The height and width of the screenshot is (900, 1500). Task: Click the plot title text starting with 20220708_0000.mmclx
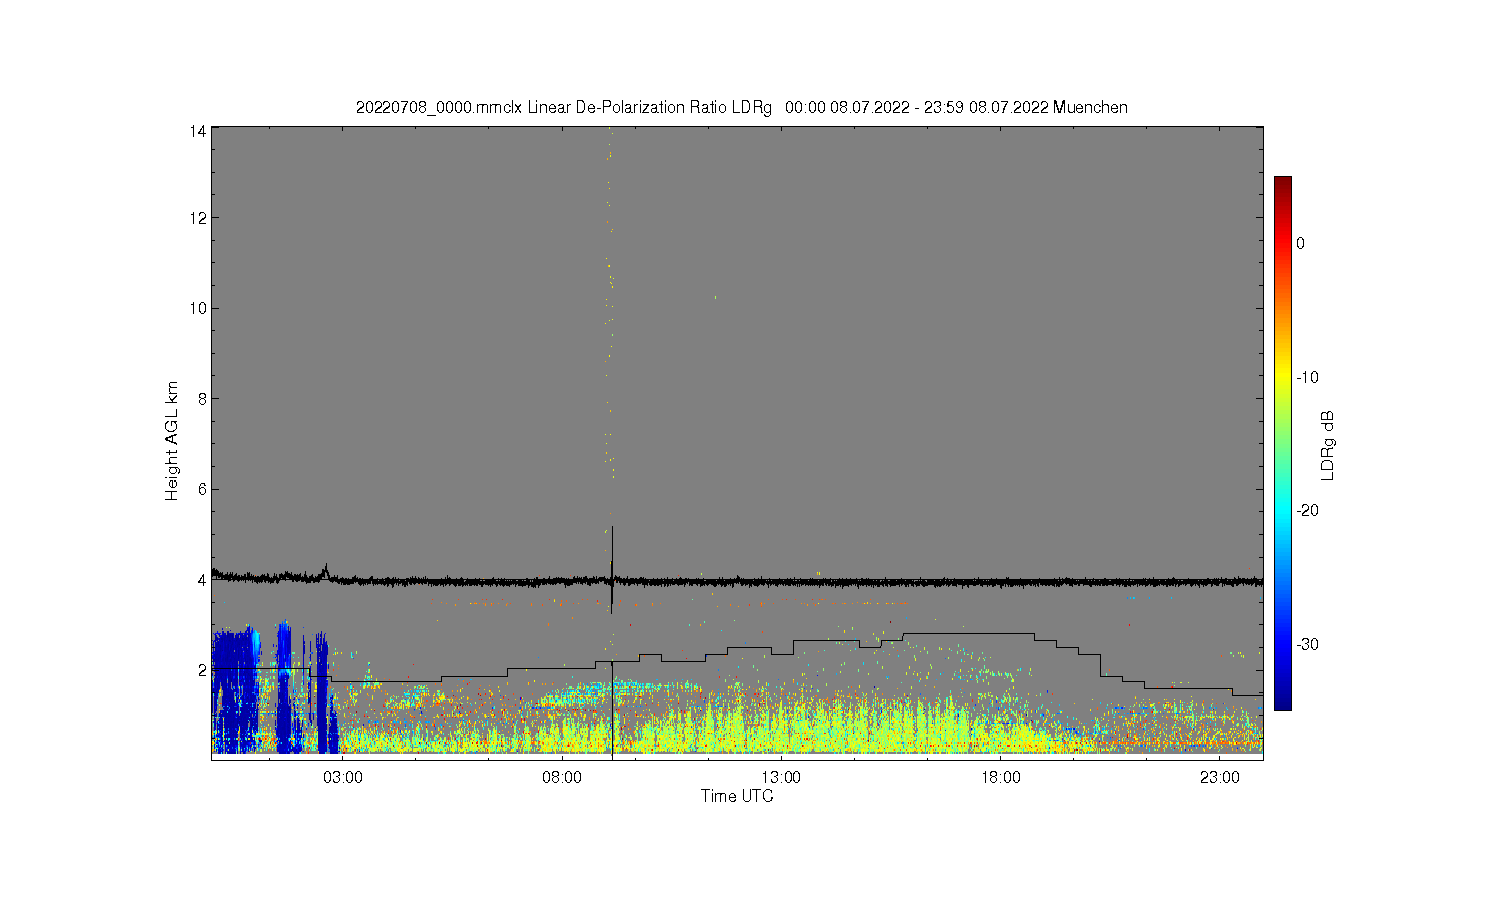pos(742,107)
